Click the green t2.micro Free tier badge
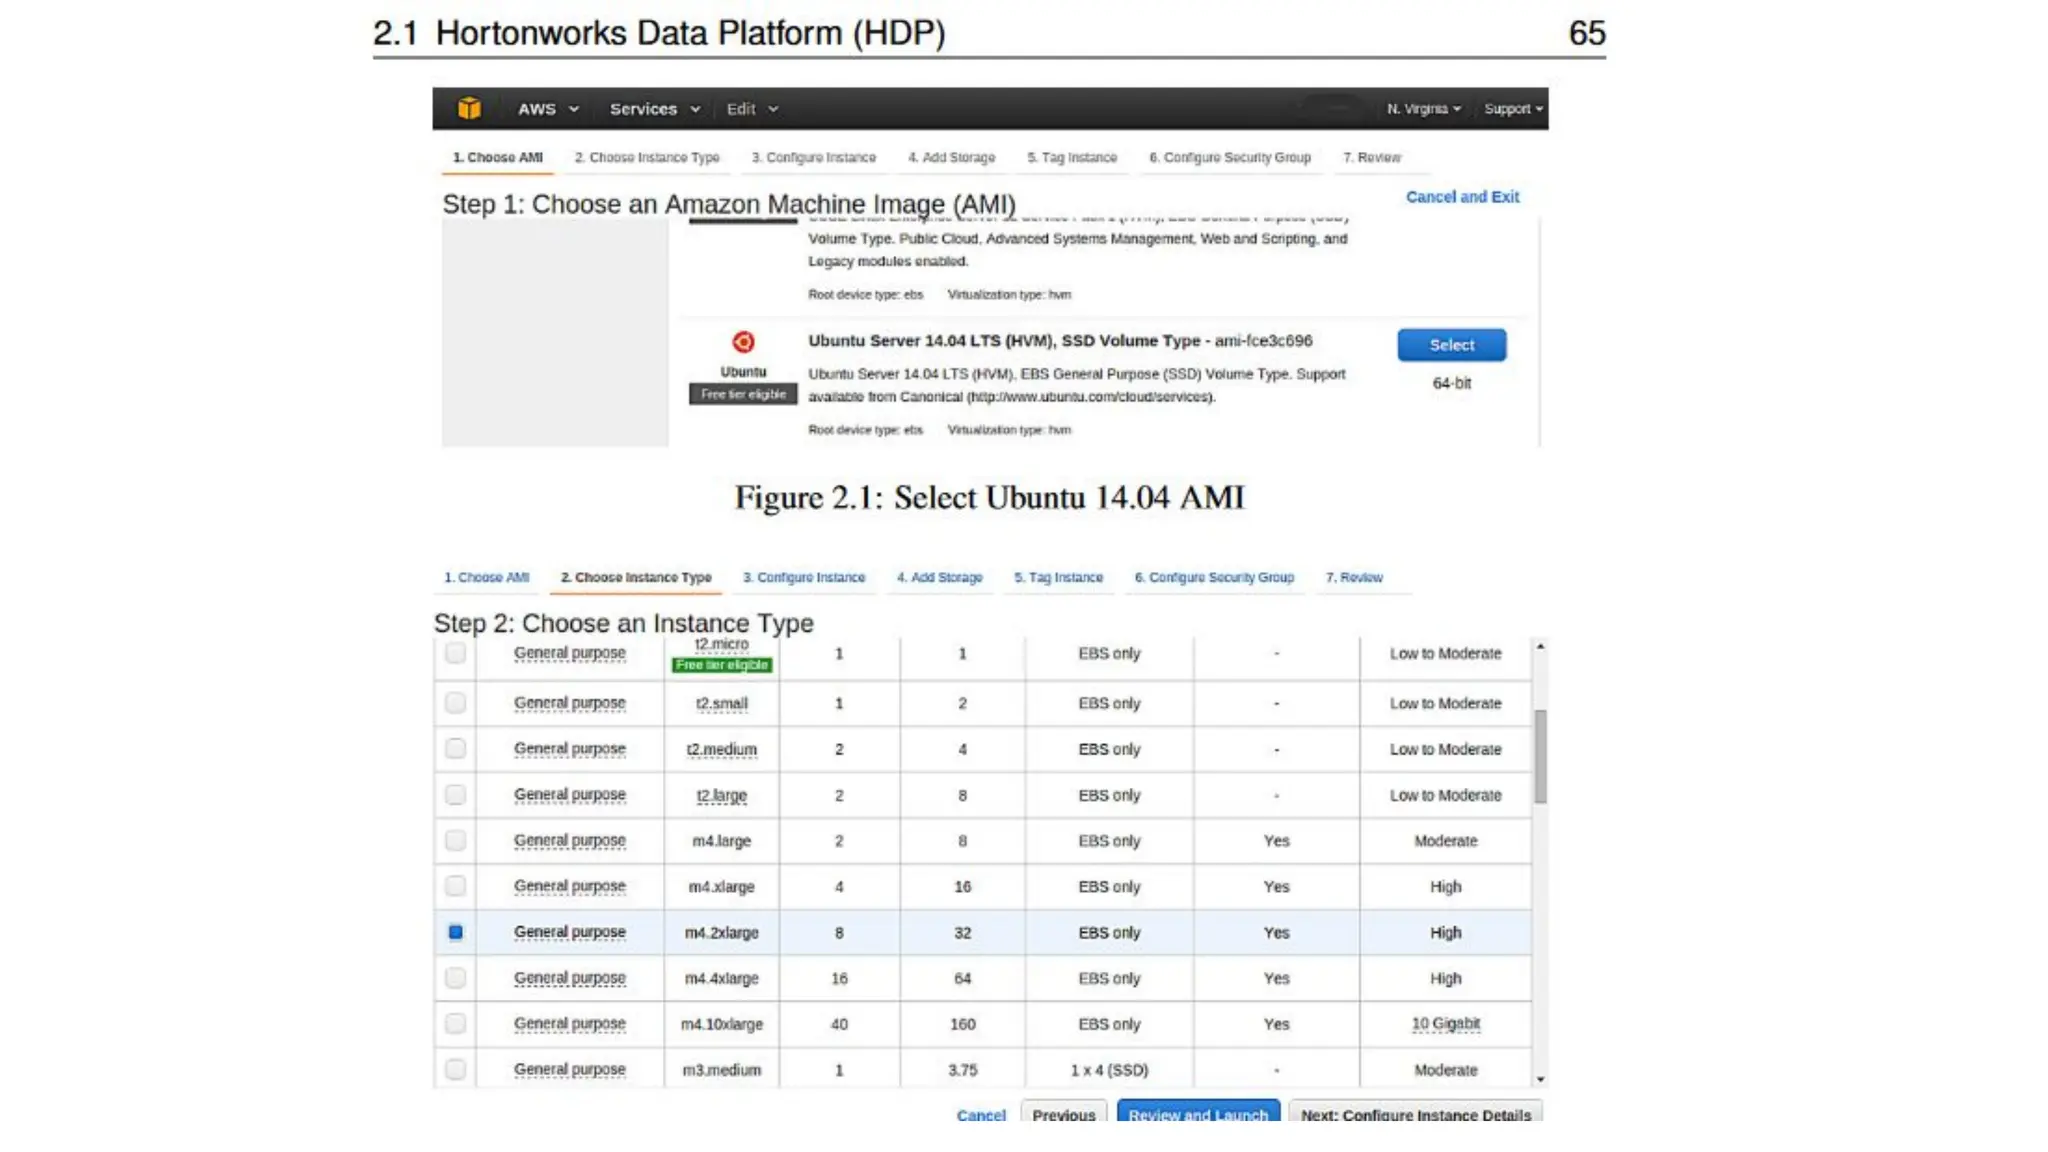Image resolution: width=2048 pixels, height=1152 pixels. coord(721,665)
